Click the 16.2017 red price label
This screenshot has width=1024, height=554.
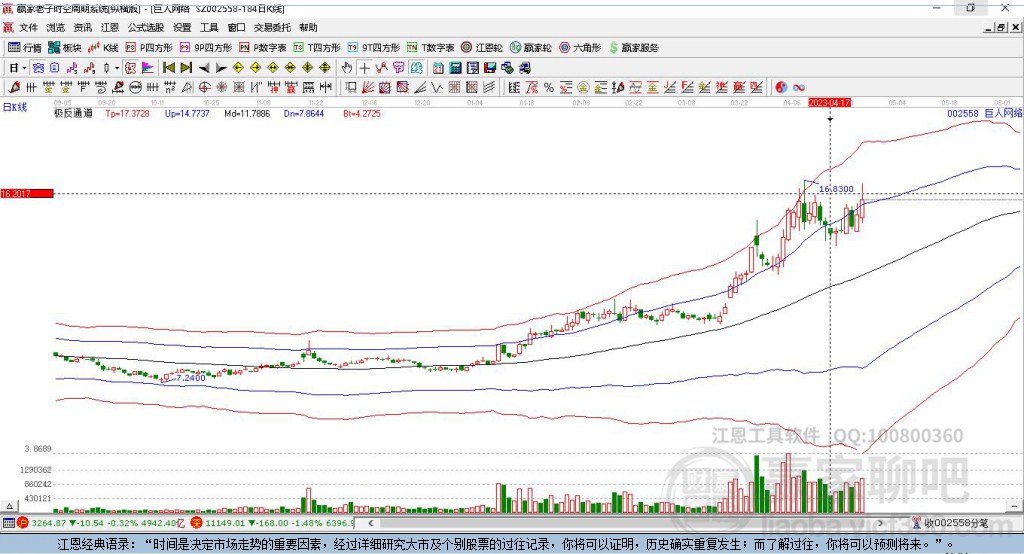tap(27, 193)
